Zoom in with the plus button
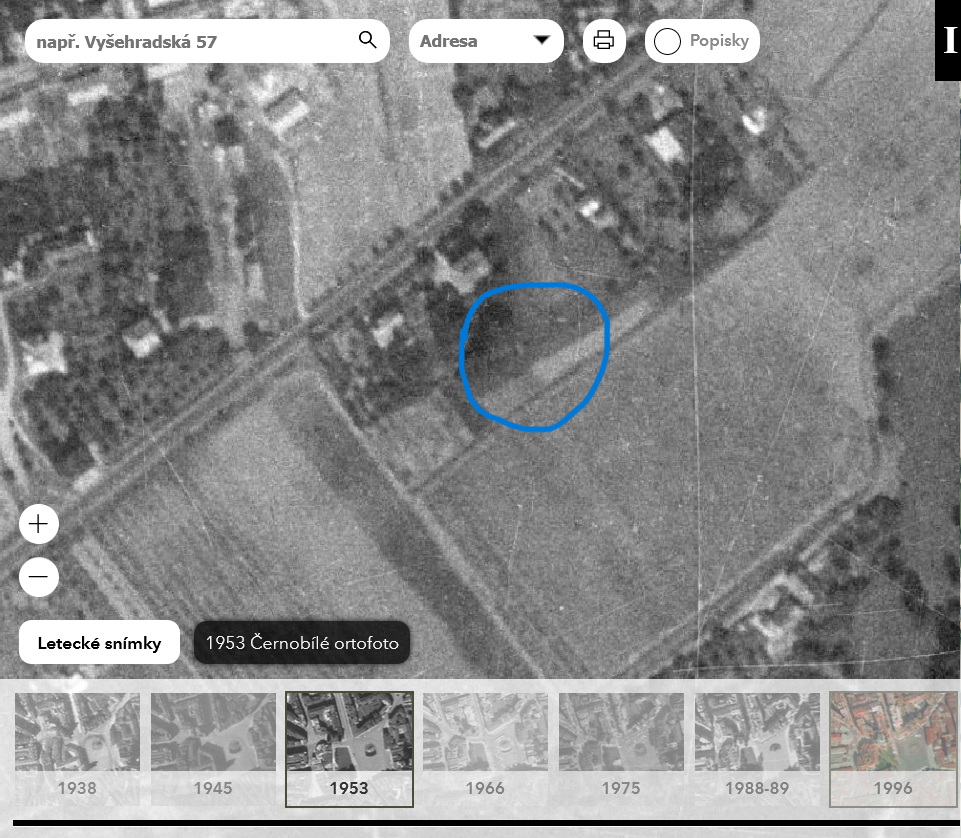961x838 pixels. pos(39,524)
